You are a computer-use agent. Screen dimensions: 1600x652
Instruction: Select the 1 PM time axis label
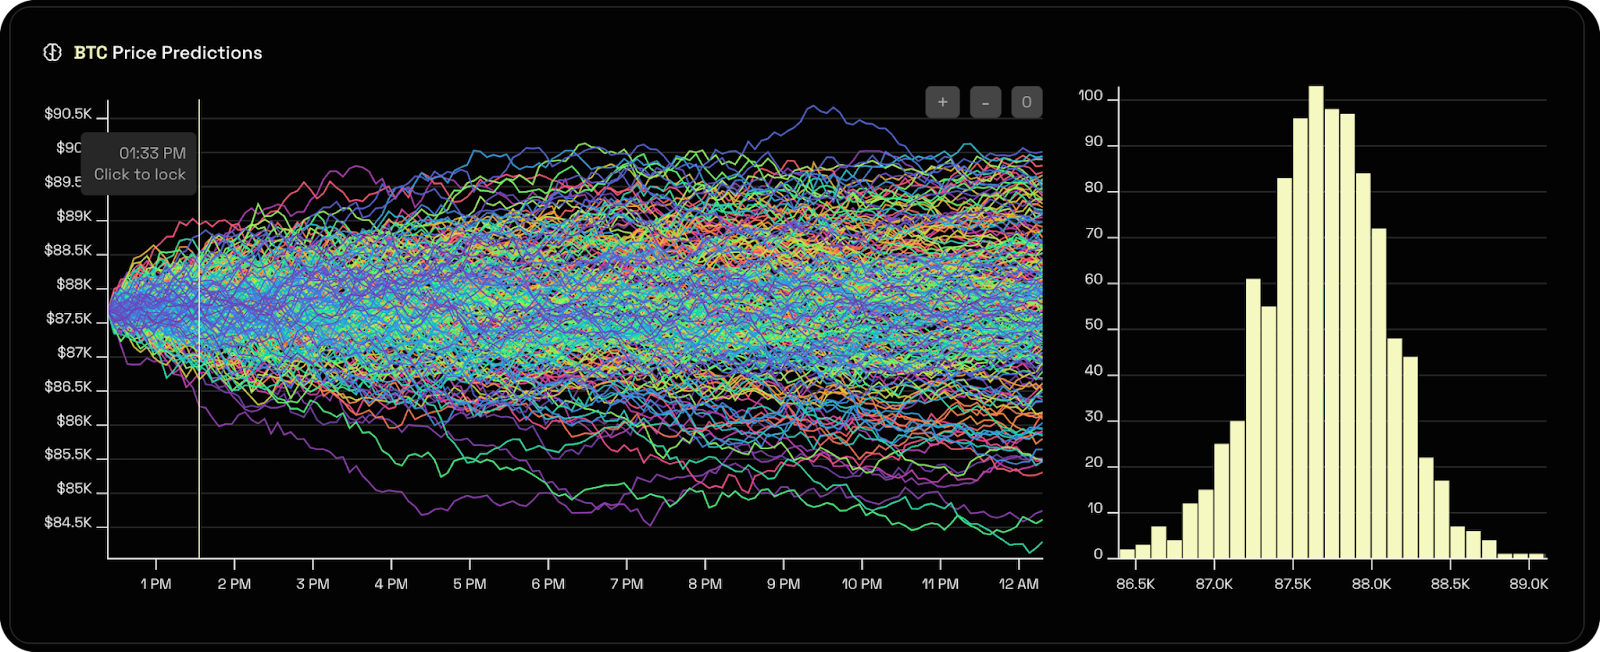(155, 584)
